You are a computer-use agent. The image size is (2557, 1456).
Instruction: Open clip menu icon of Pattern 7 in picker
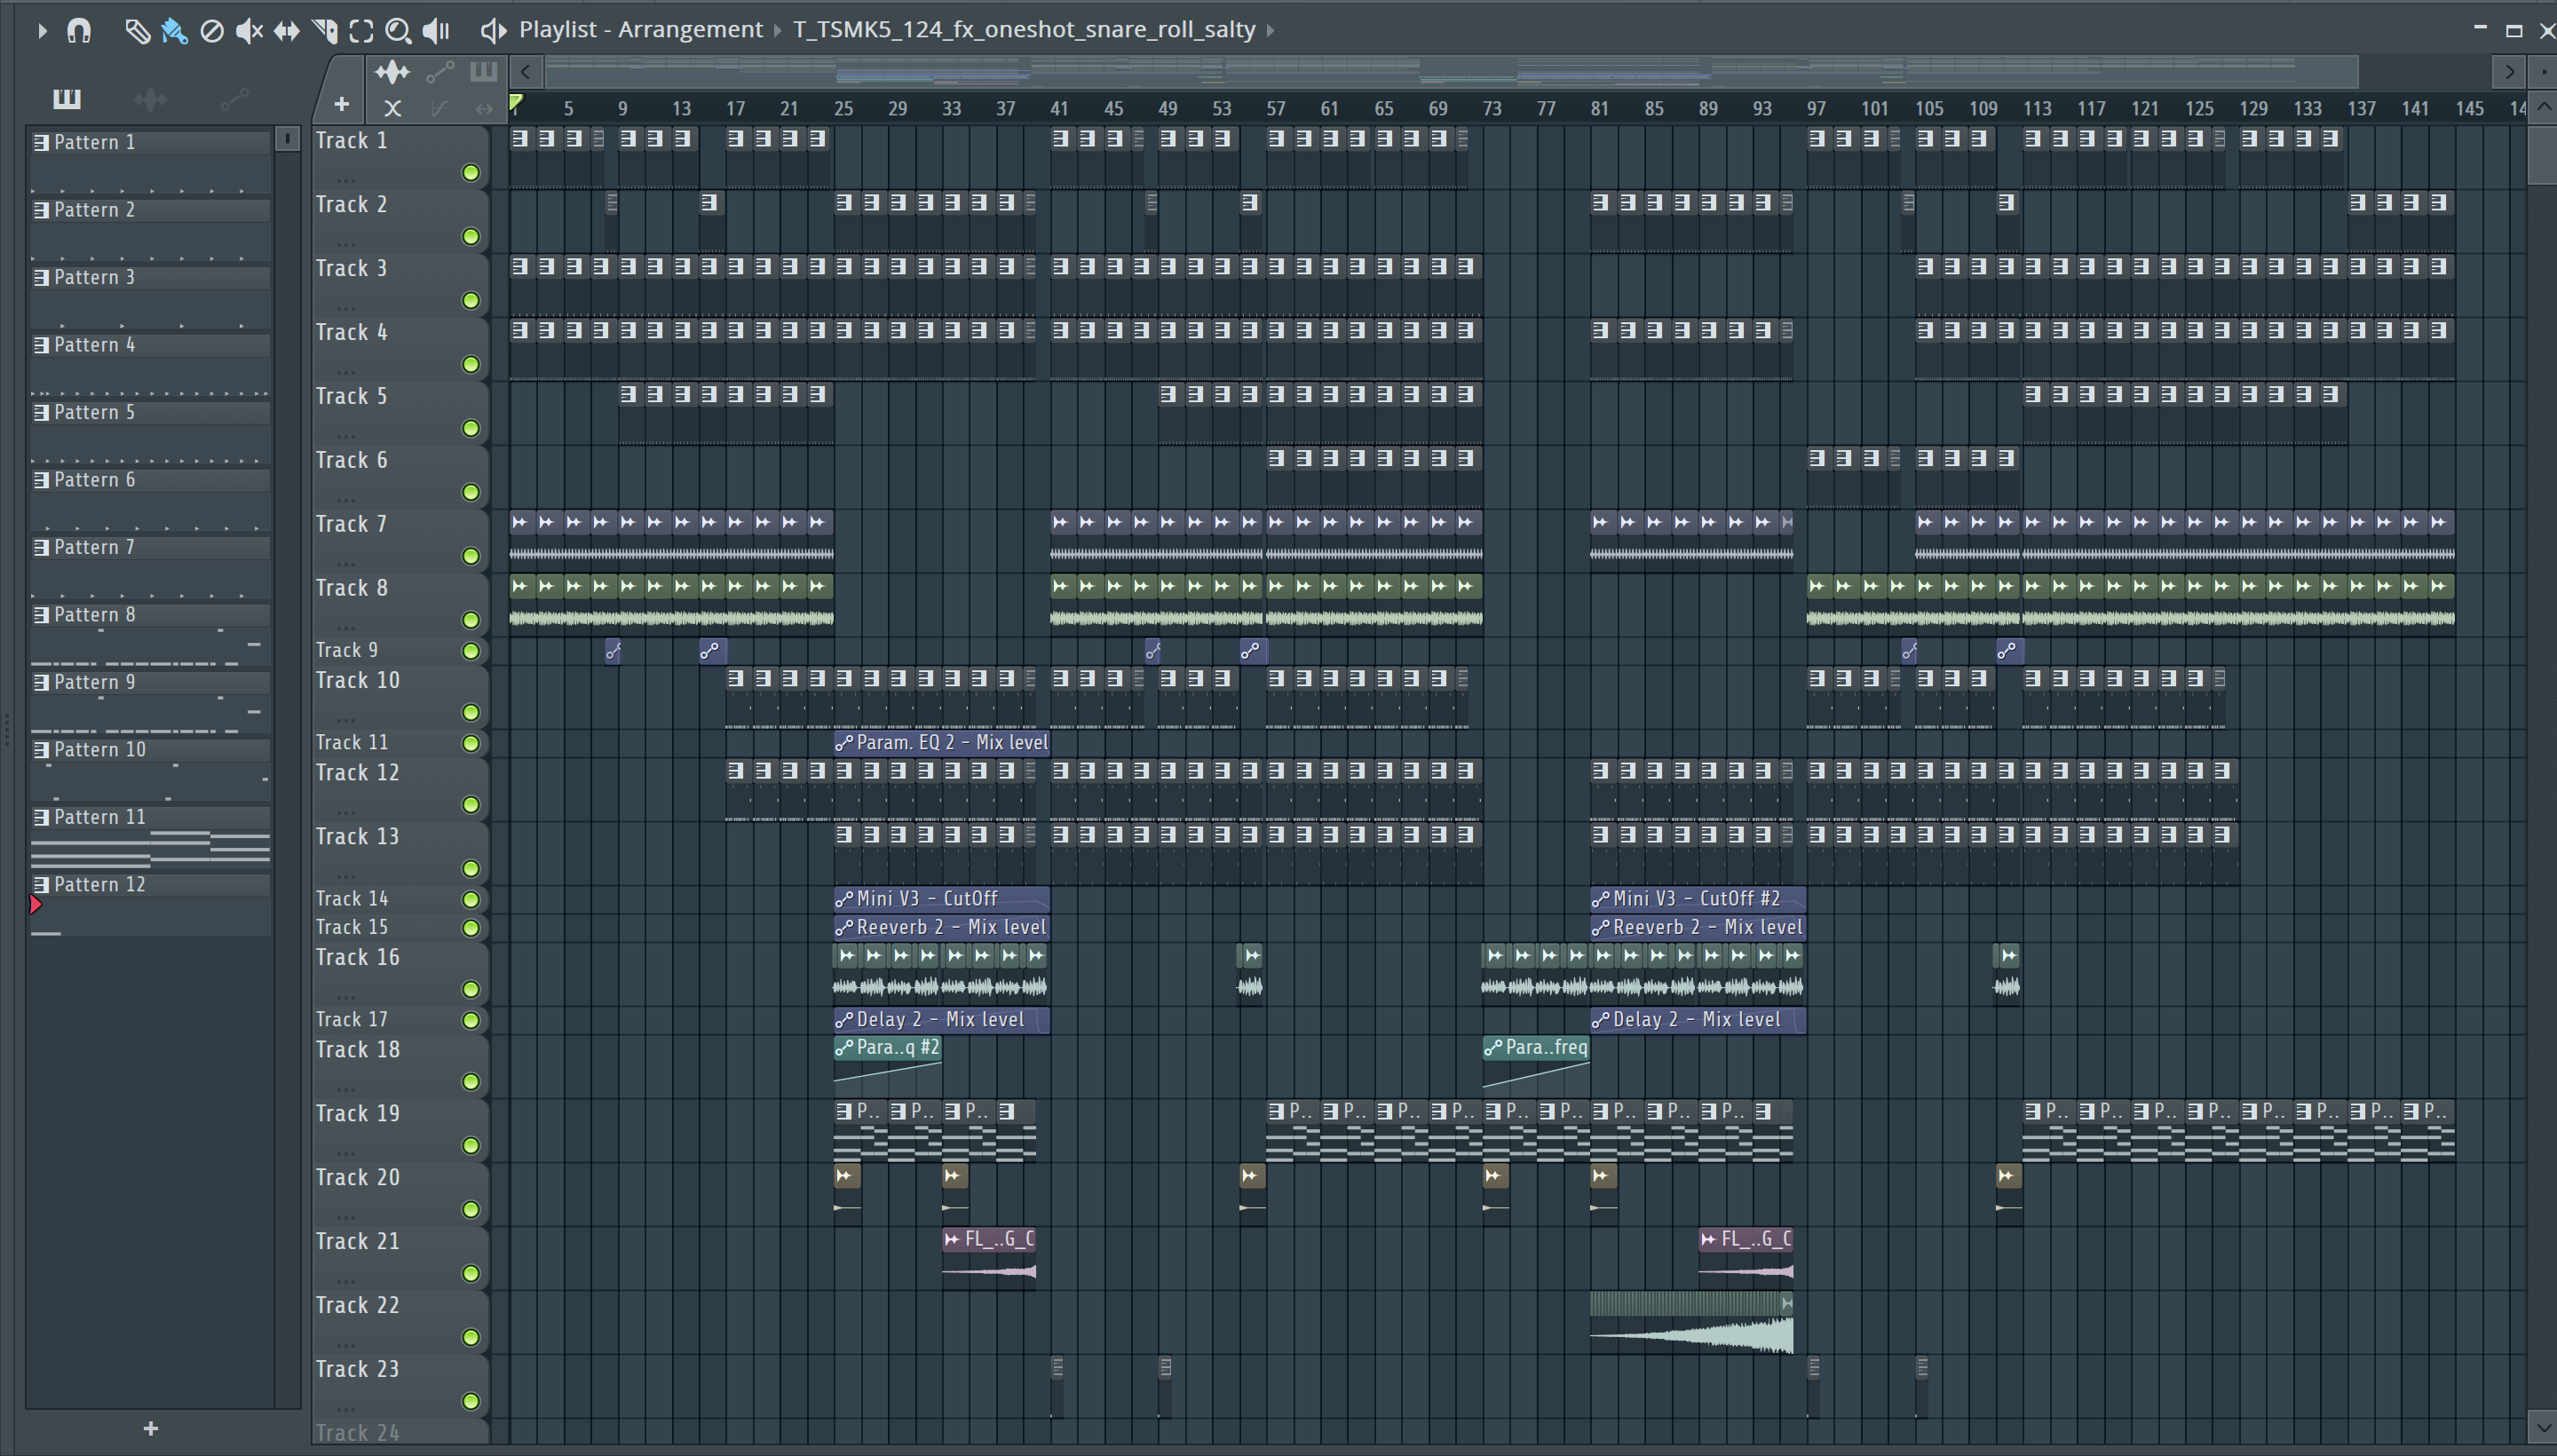pos(41,548)
